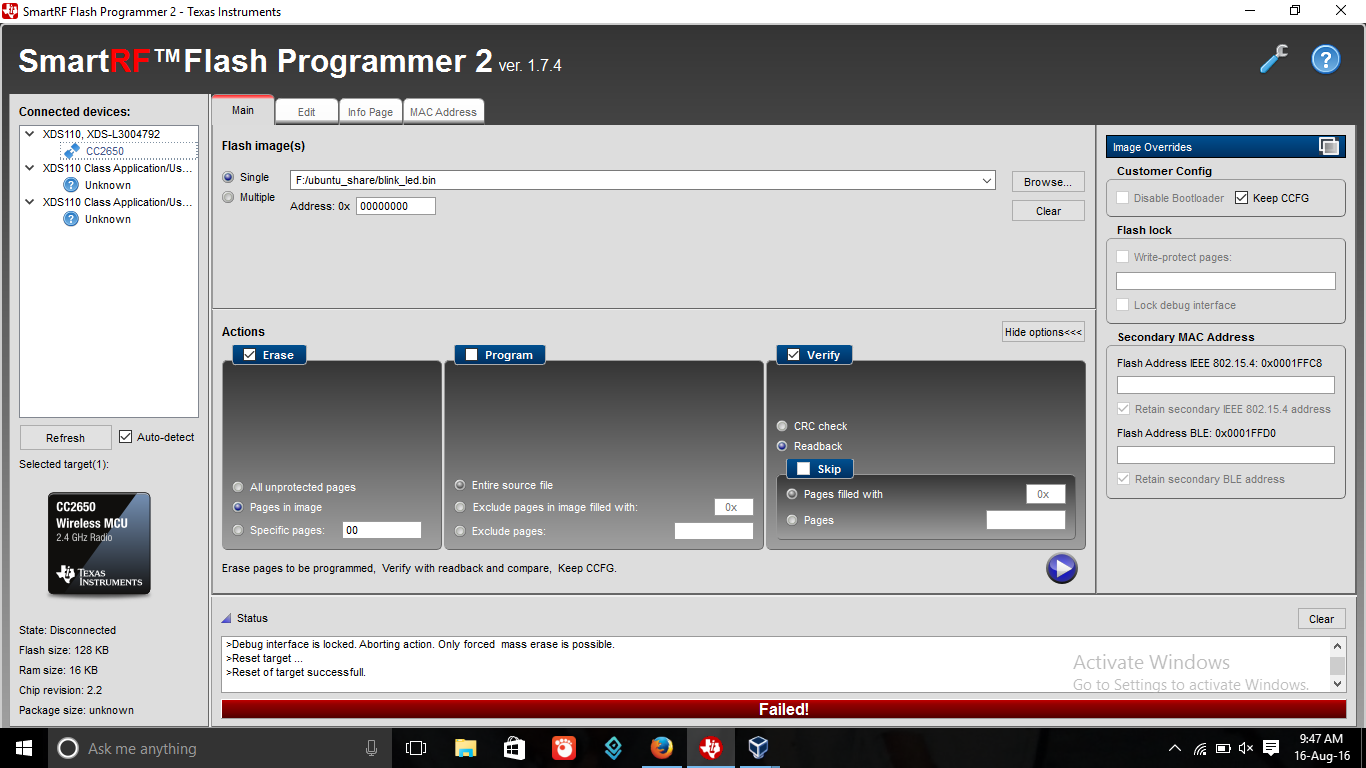Launch Firefox from the taskbar
This screenshot has height=768, width=1366.
point(661,748)
